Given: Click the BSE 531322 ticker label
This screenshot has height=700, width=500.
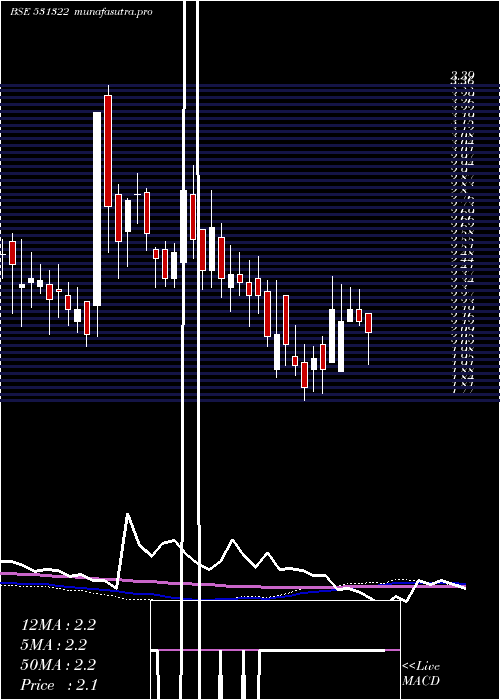Looking at the screenshot, I should [x=39, y=12].
